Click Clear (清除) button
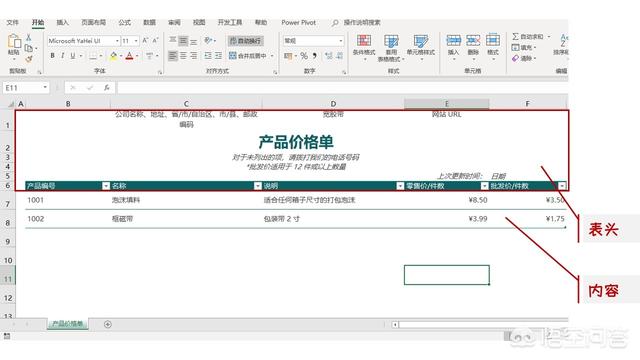The width and height of the screenshot is (640, 360). 524,58
